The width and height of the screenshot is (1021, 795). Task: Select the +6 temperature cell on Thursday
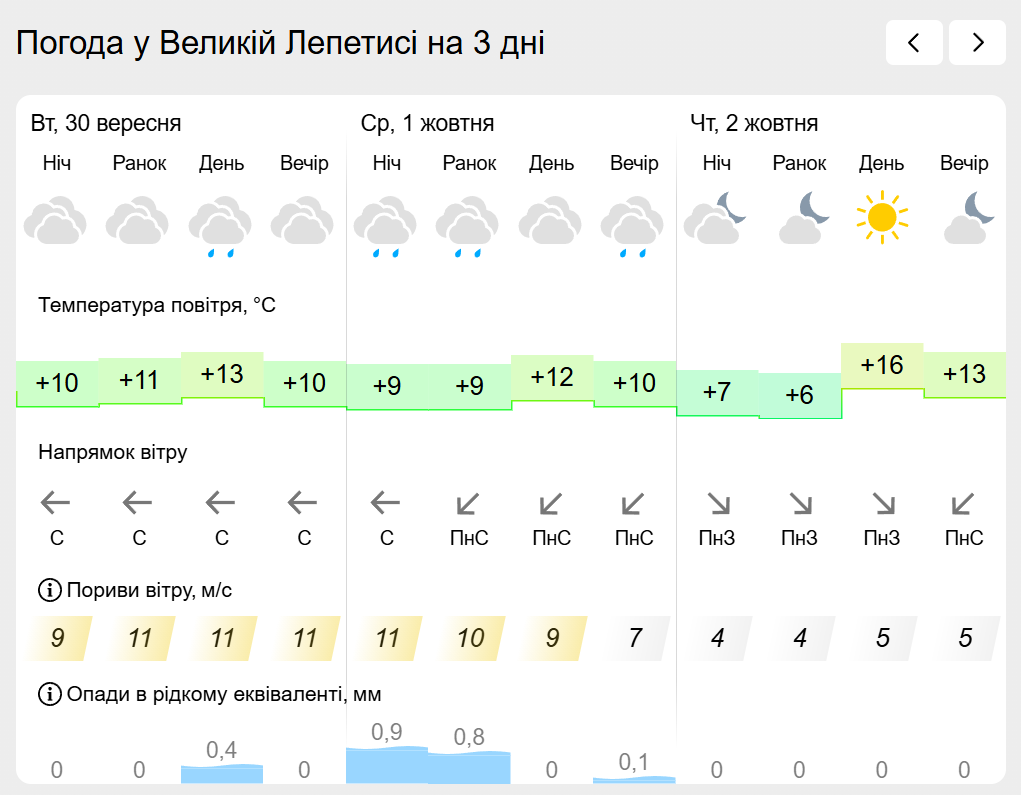click(x=800, y=395)
